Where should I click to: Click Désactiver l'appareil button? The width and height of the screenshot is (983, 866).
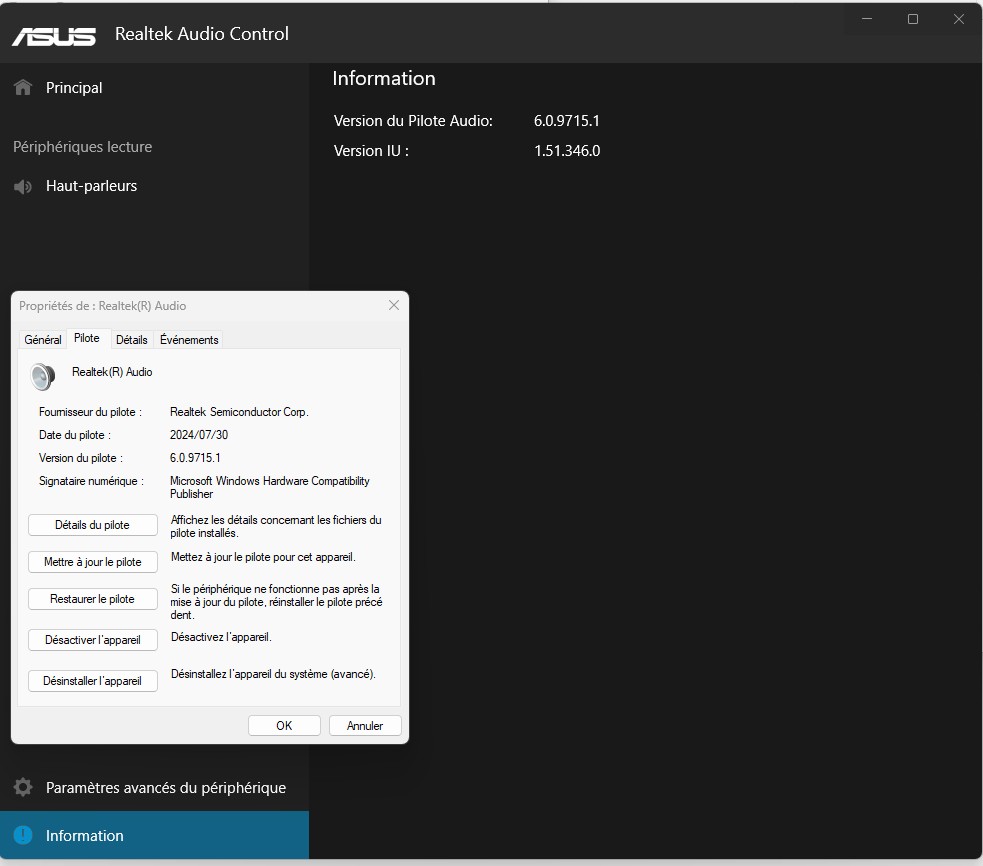tap(93, 640)
